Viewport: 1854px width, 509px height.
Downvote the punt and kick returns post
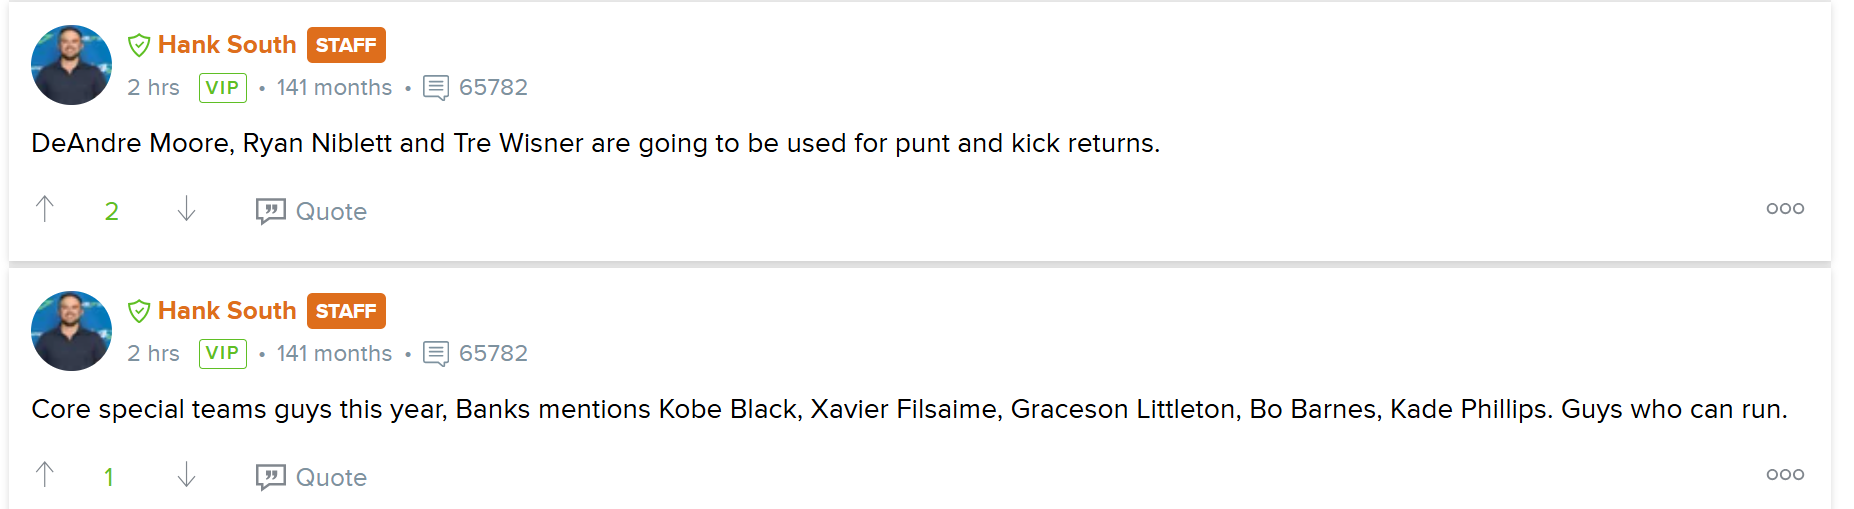coord(186,209)
